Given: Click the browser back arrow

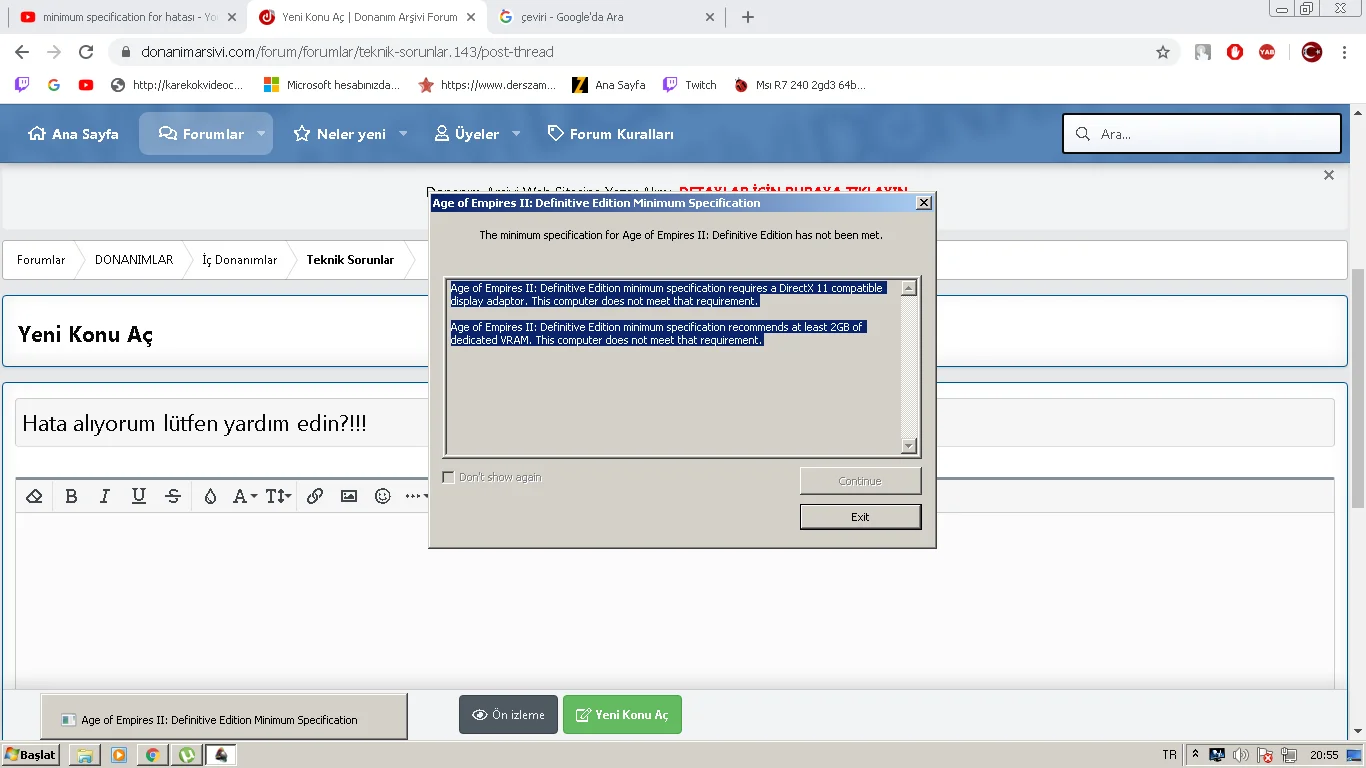Looking at the screenshot, I should [x=22, y=52].
